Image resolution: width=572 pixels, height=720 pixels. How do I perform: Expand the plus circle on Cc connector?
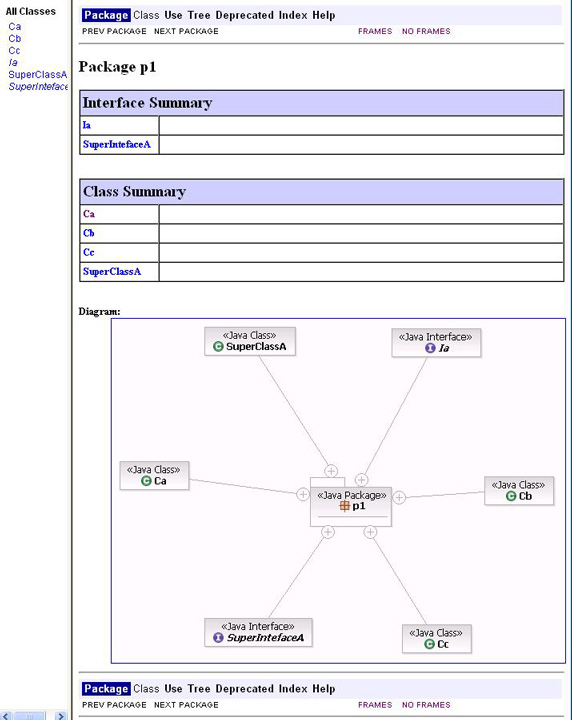click(x=370, y=532)
